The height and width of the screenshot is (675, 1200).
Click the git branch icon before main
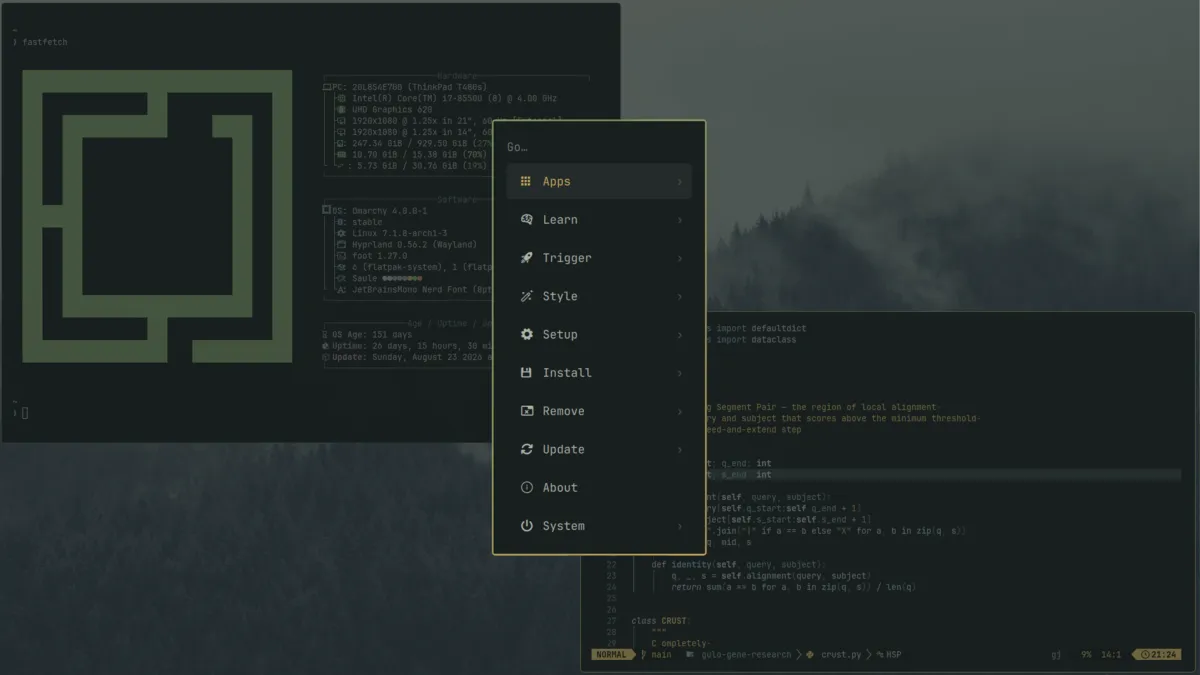(x=642, y=655)
